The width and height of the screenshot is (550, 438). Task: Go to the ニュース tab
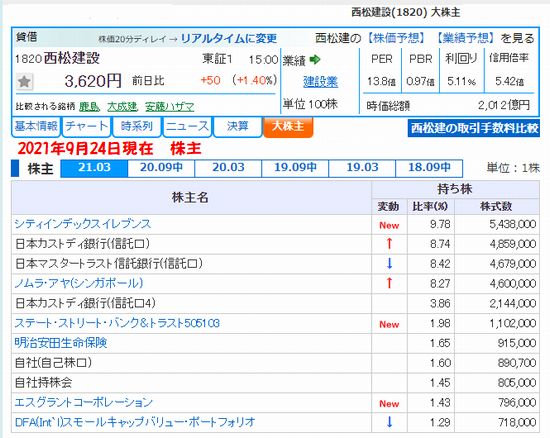tap(187, 126)
